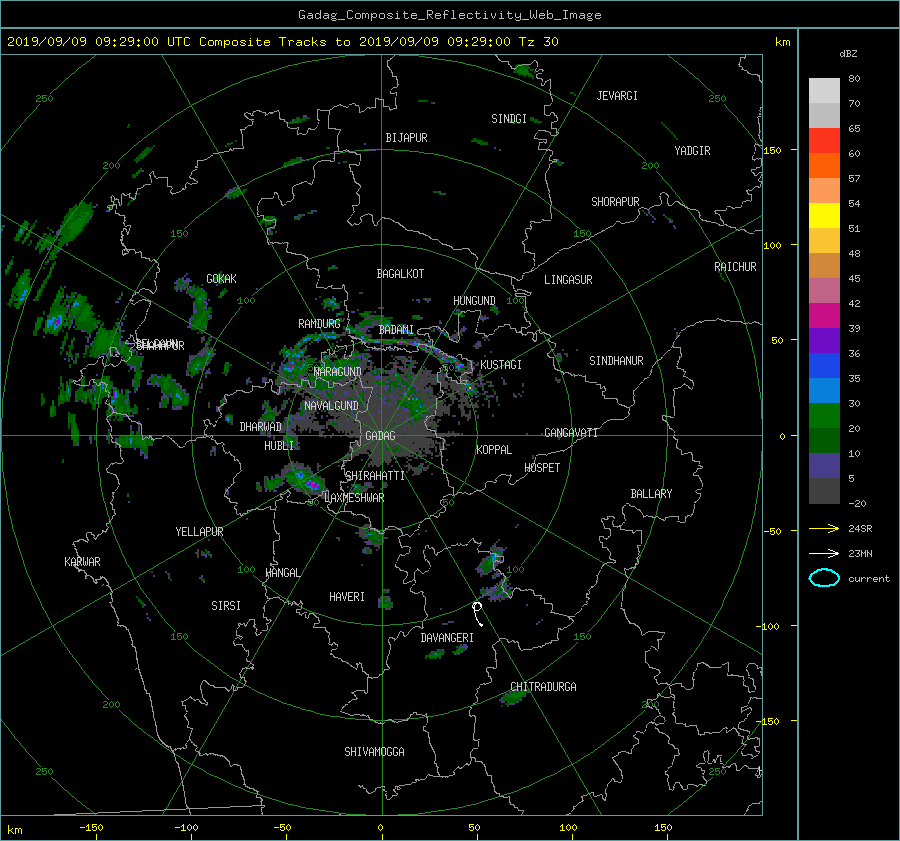Click the cyan current ellipse legend icon

point(824,578)
